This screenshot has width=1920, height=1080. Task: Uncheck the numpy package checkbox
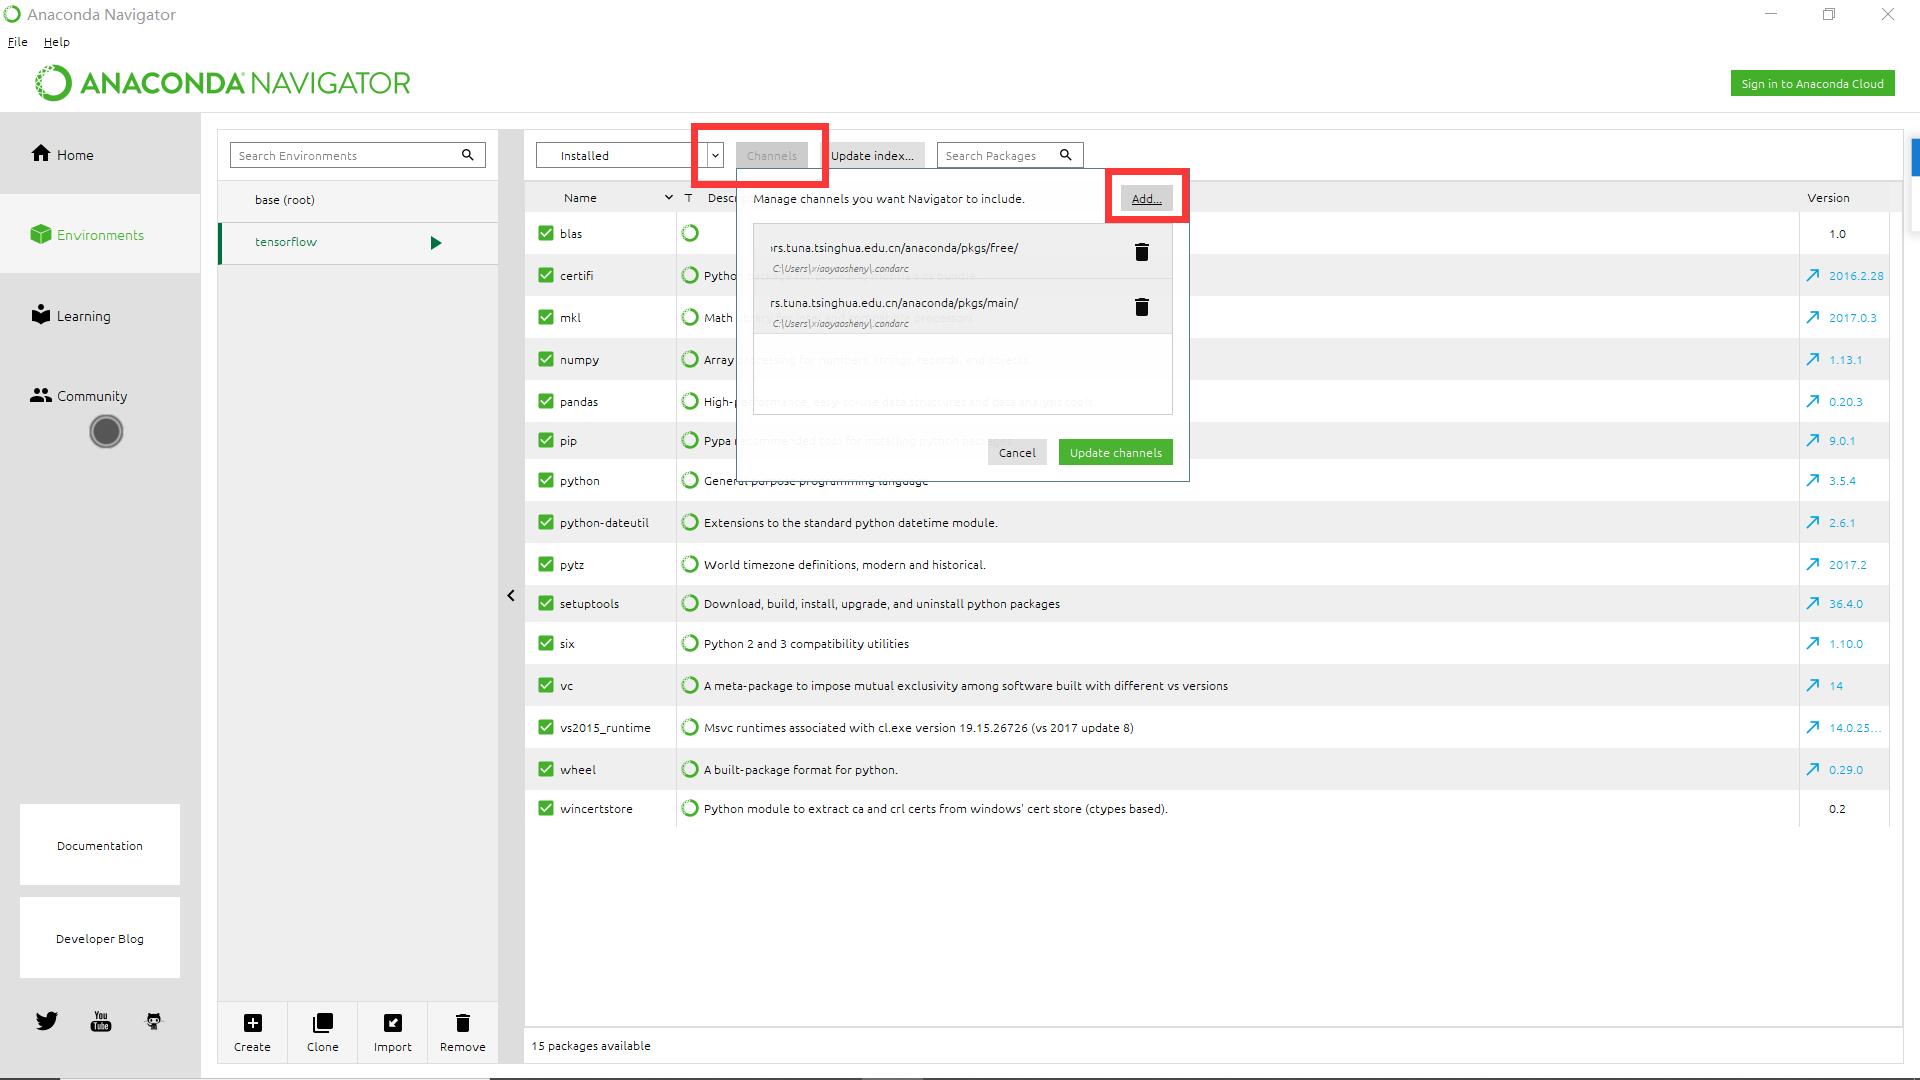pos(546,359)
